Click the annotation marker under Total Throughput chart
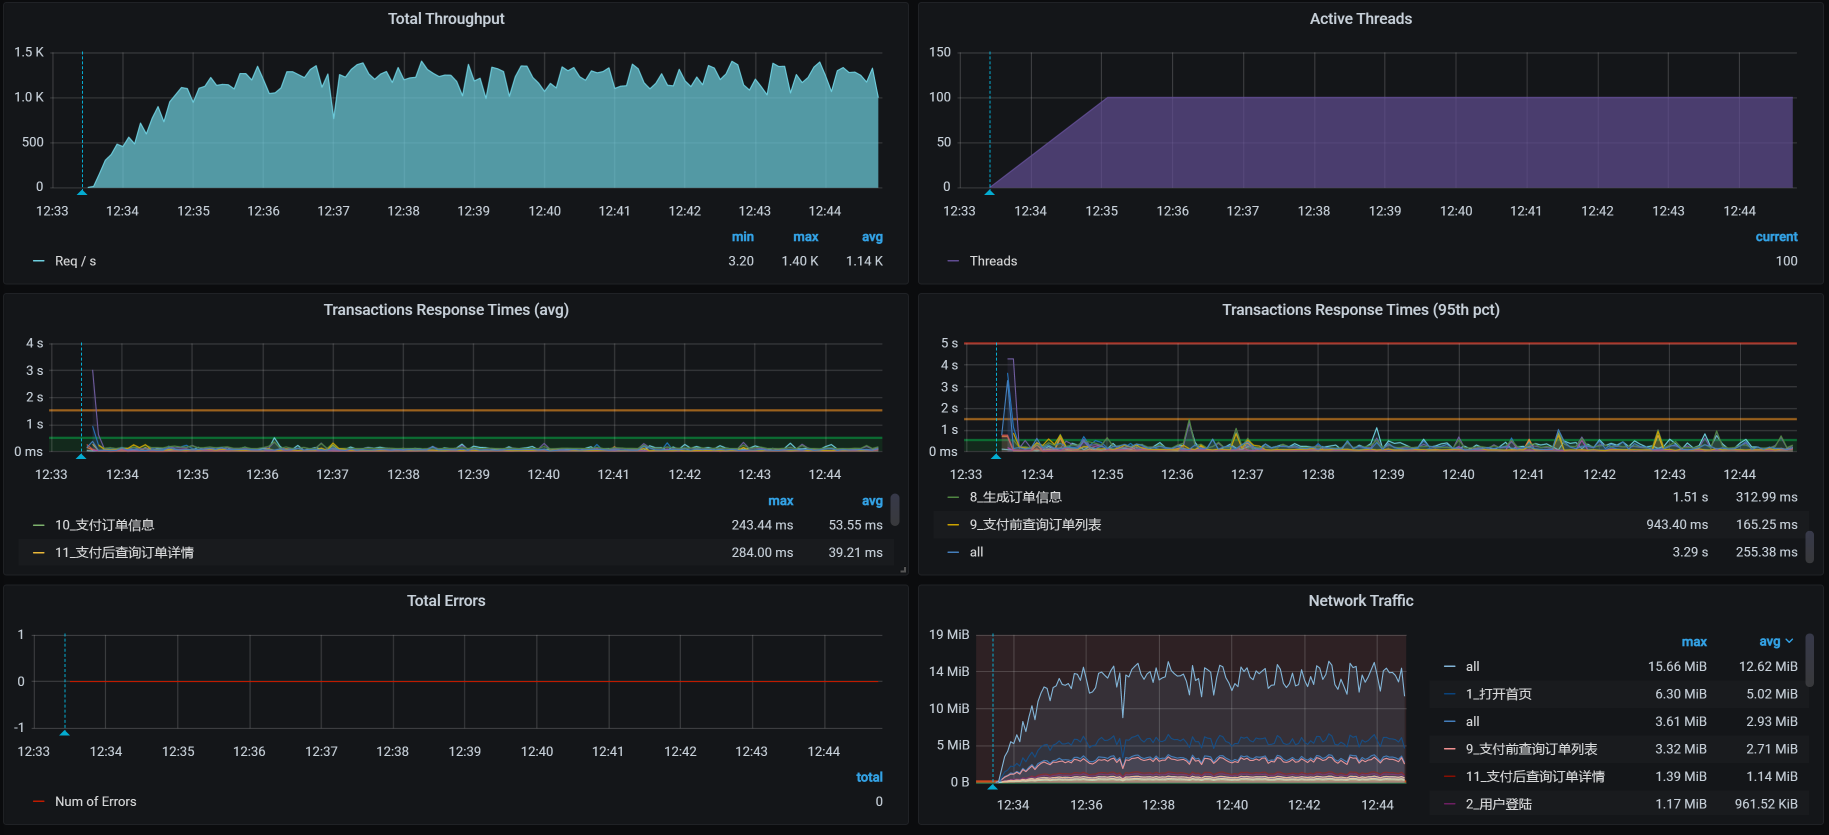This screenshot has height=835, width=1829. pos(82,191)
